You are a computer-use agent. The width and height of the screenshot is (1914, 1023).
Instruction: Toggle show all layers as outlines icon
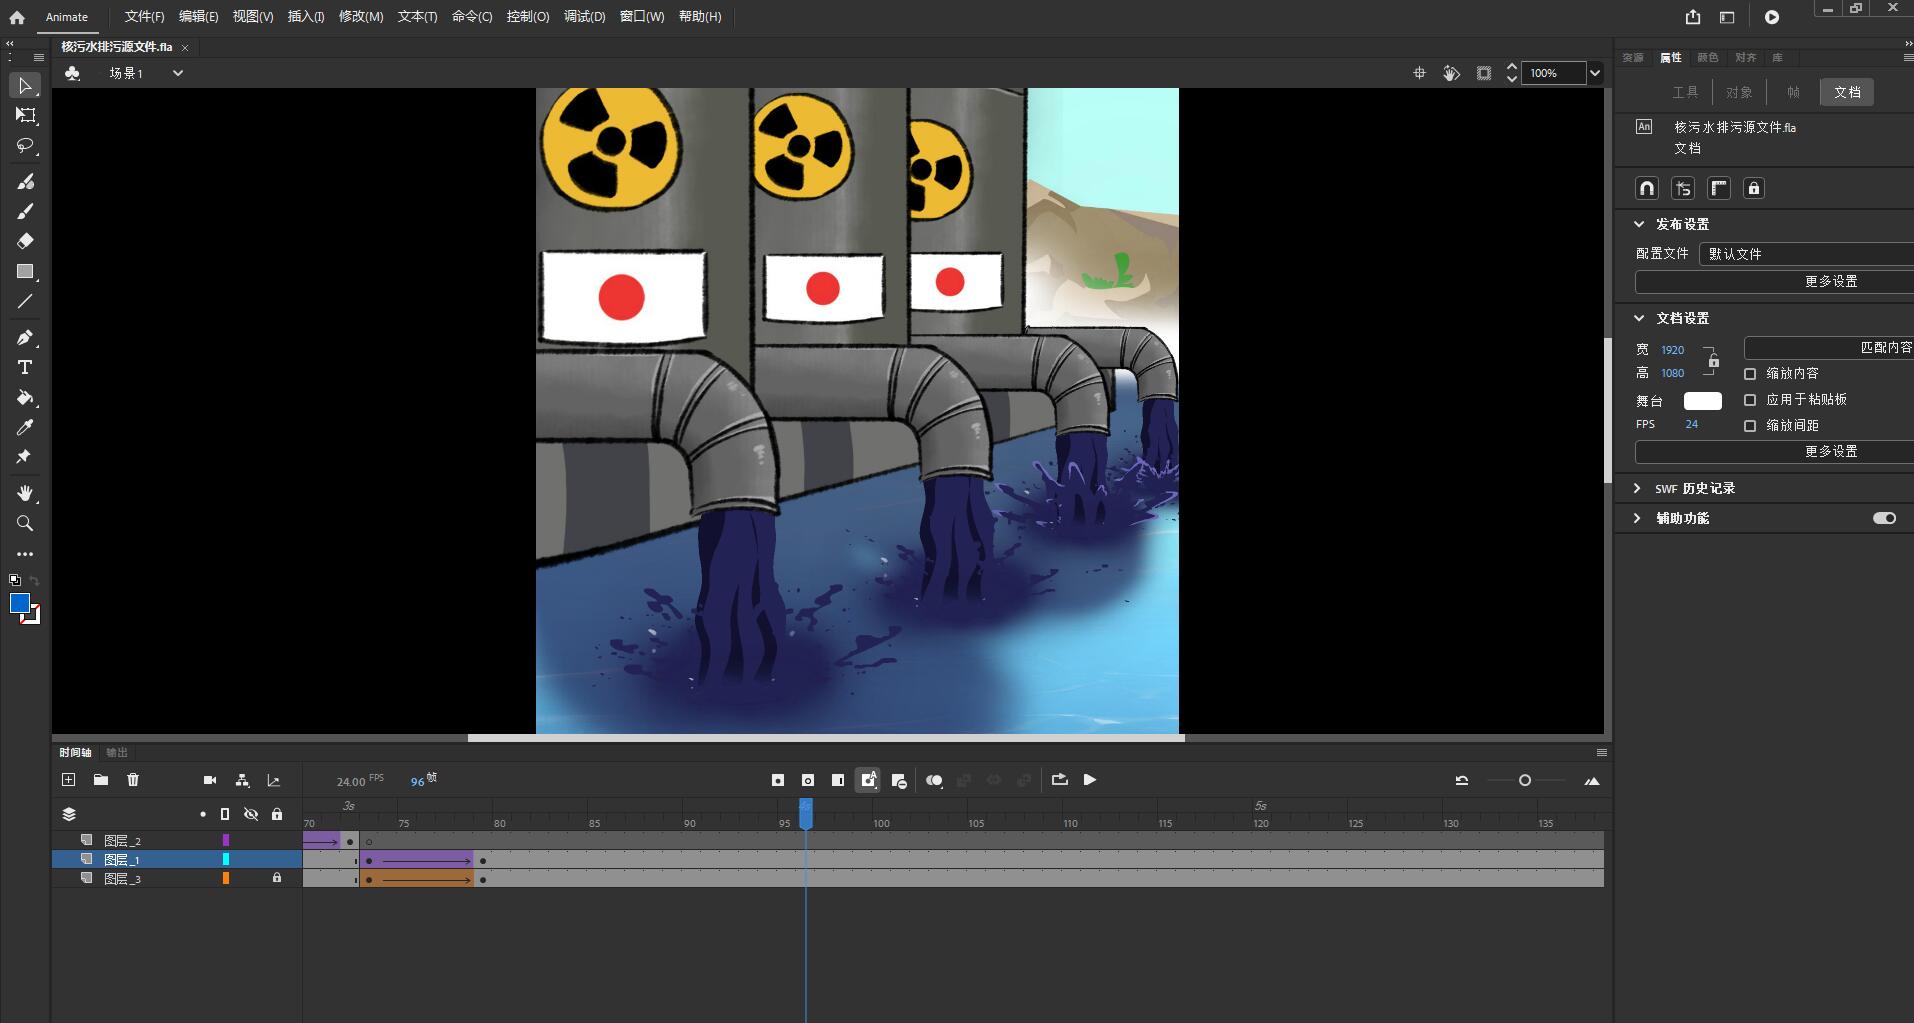[x=225, y=814]
